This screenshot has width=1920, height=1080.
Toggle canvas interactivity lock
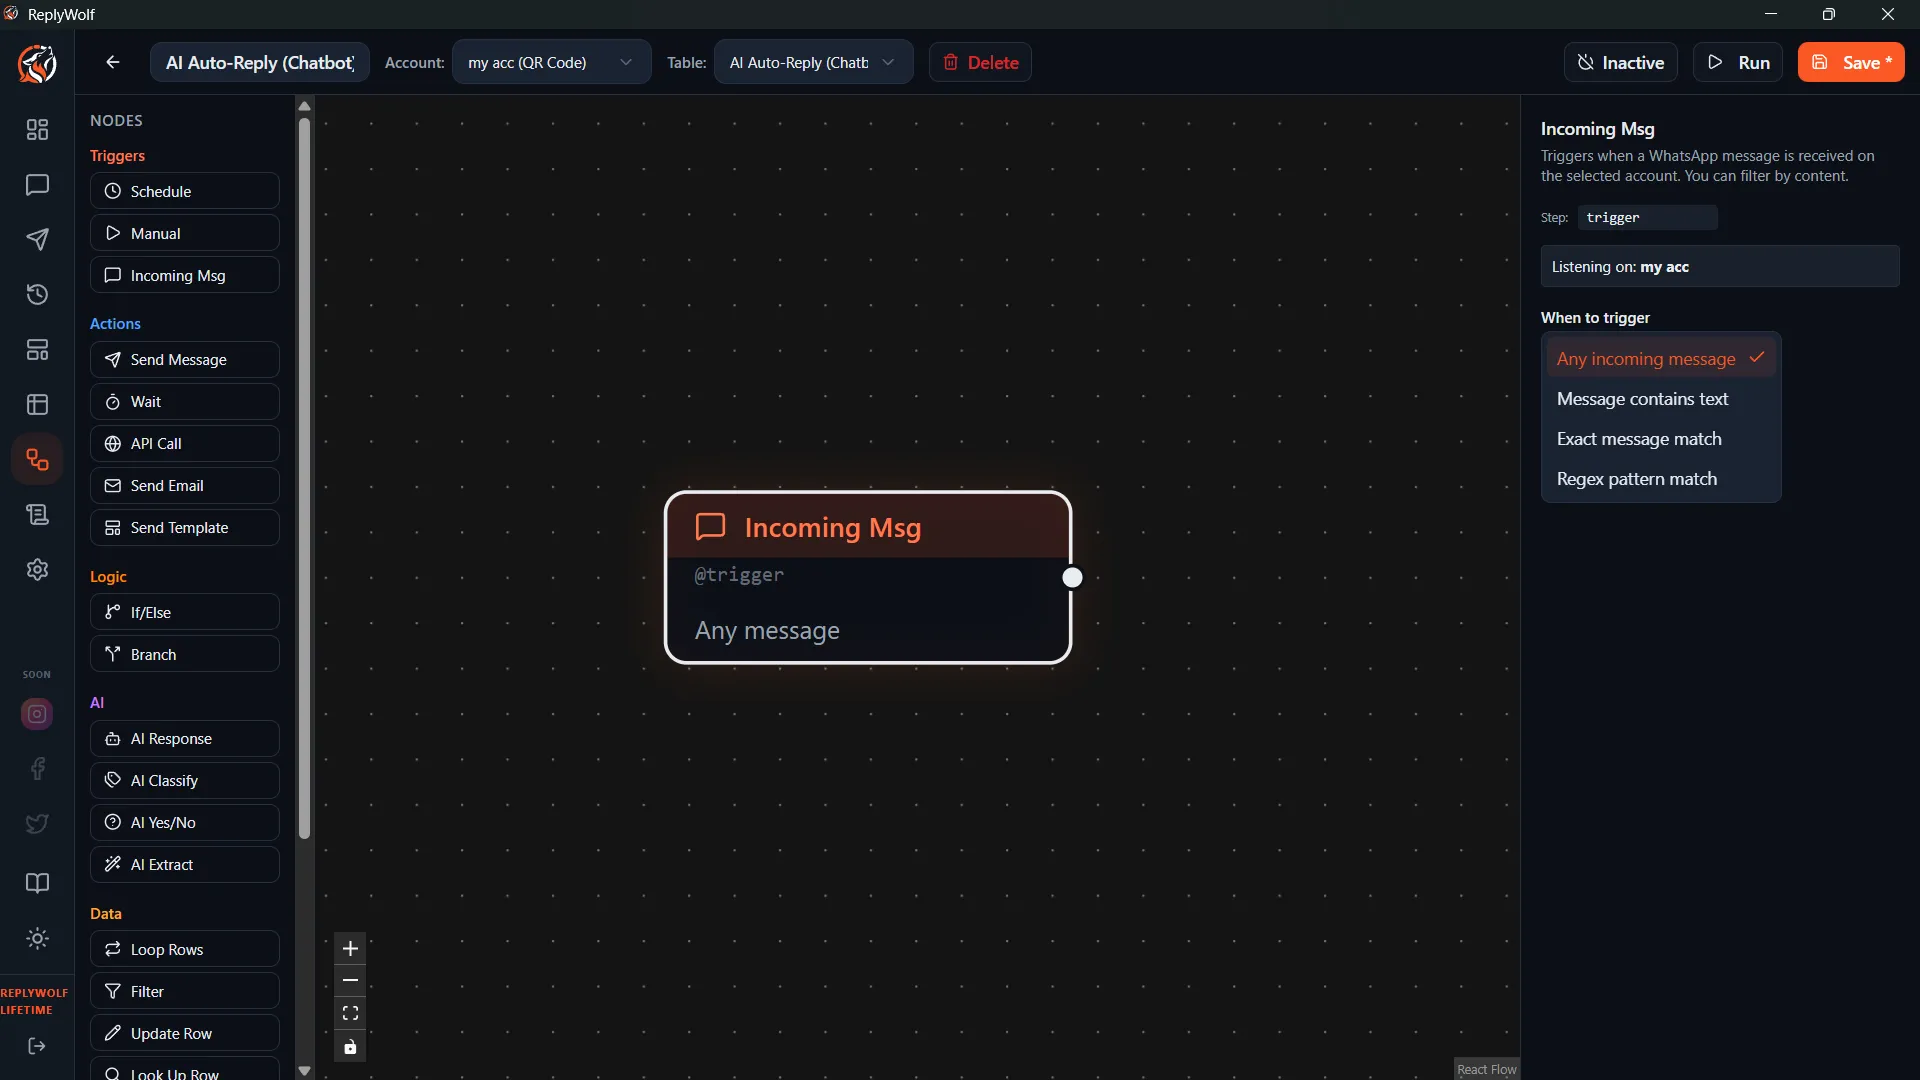(350, 1047)
